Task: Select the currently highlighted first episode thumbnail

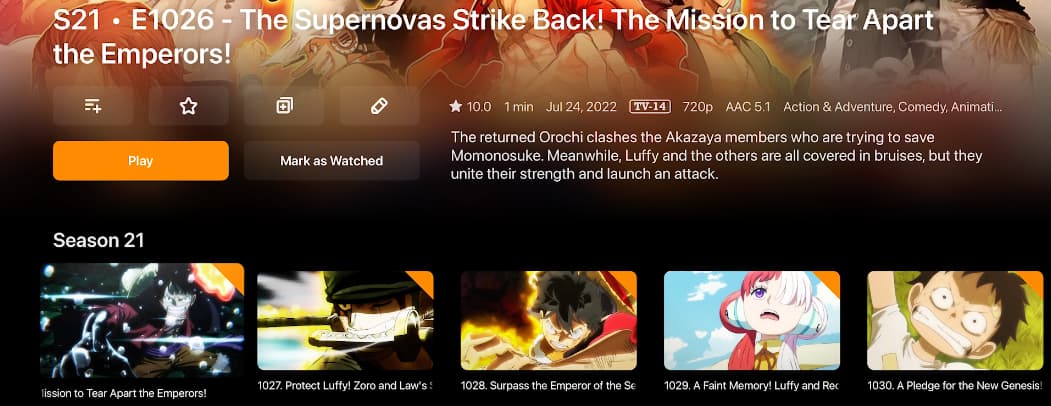Action: pyautogui.click(x=142, y=321)
